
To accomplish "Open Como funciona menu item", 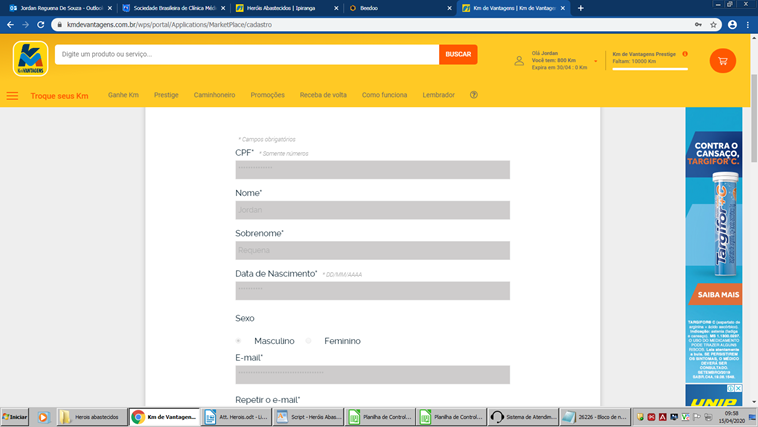I will [384, 95].
